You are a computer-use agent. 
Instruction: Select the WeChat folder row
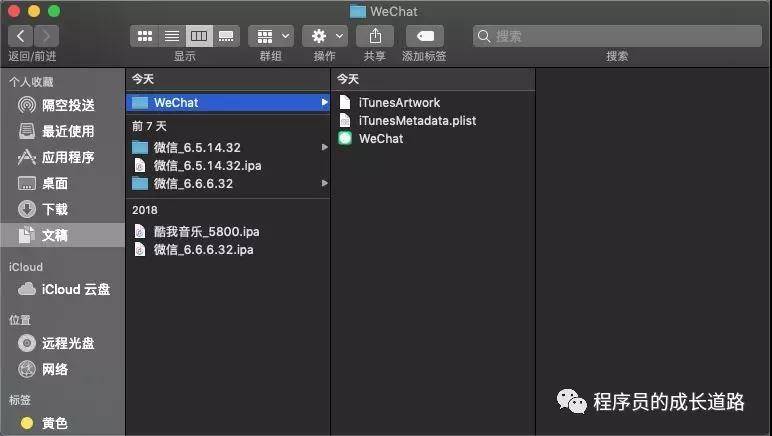coord(228,102)
